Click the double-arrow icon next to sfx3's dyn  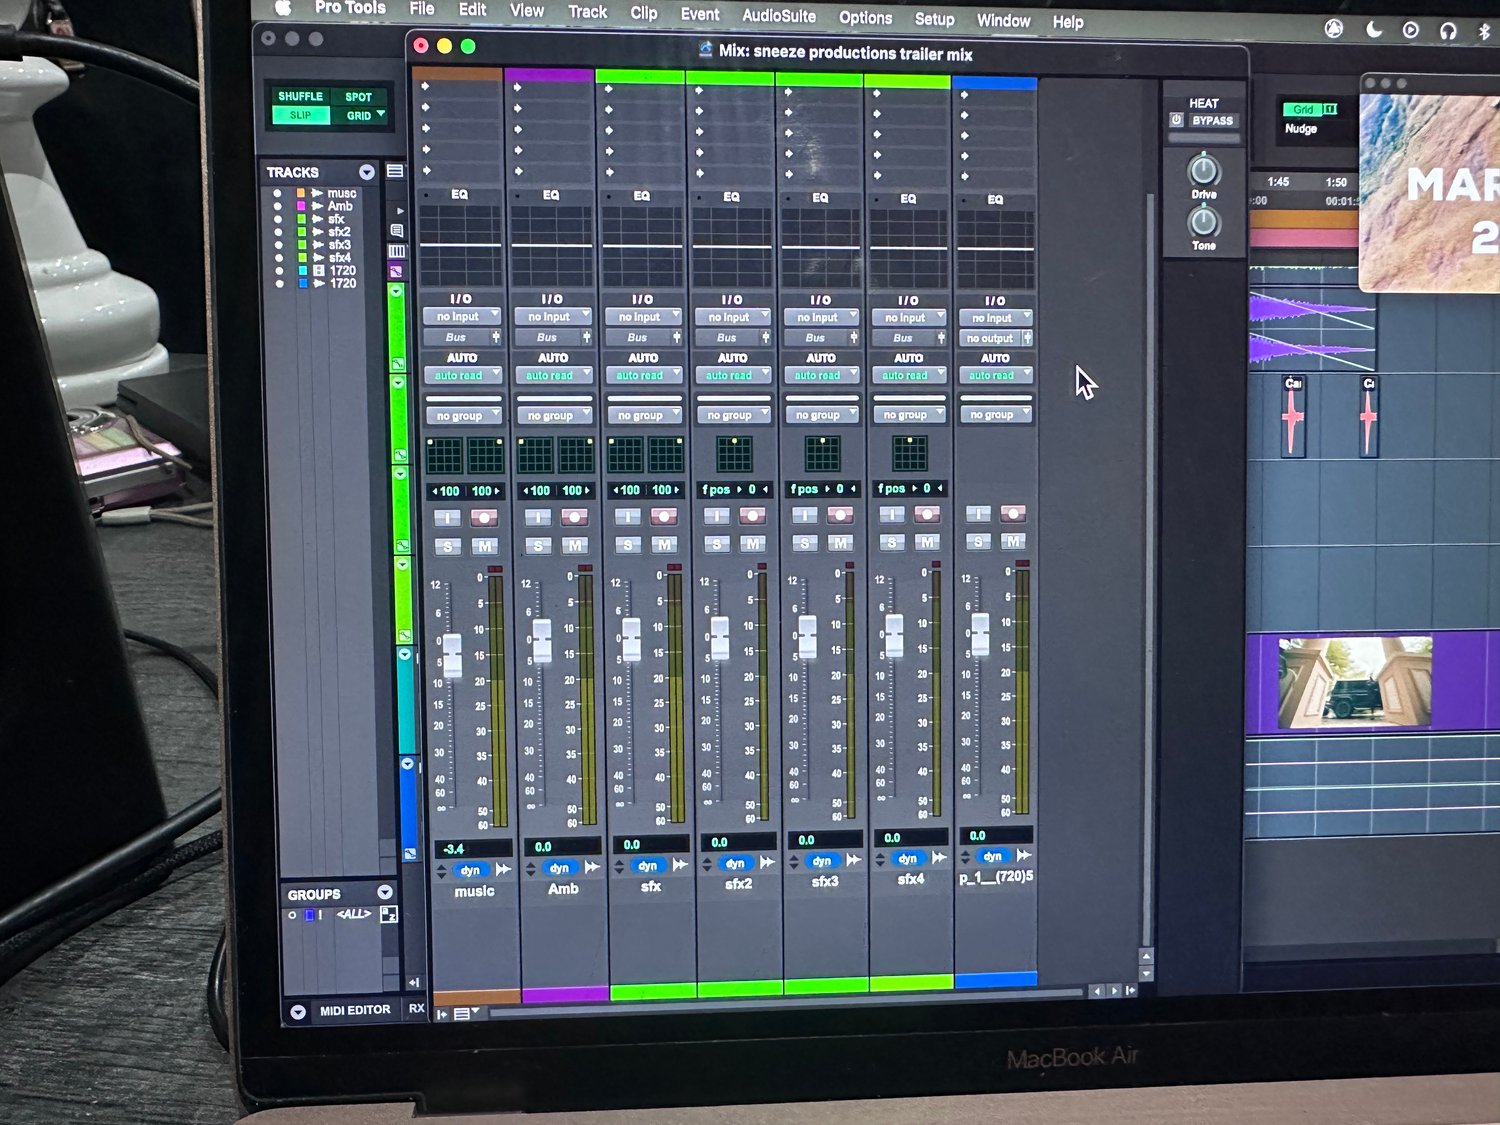(853, 860)
